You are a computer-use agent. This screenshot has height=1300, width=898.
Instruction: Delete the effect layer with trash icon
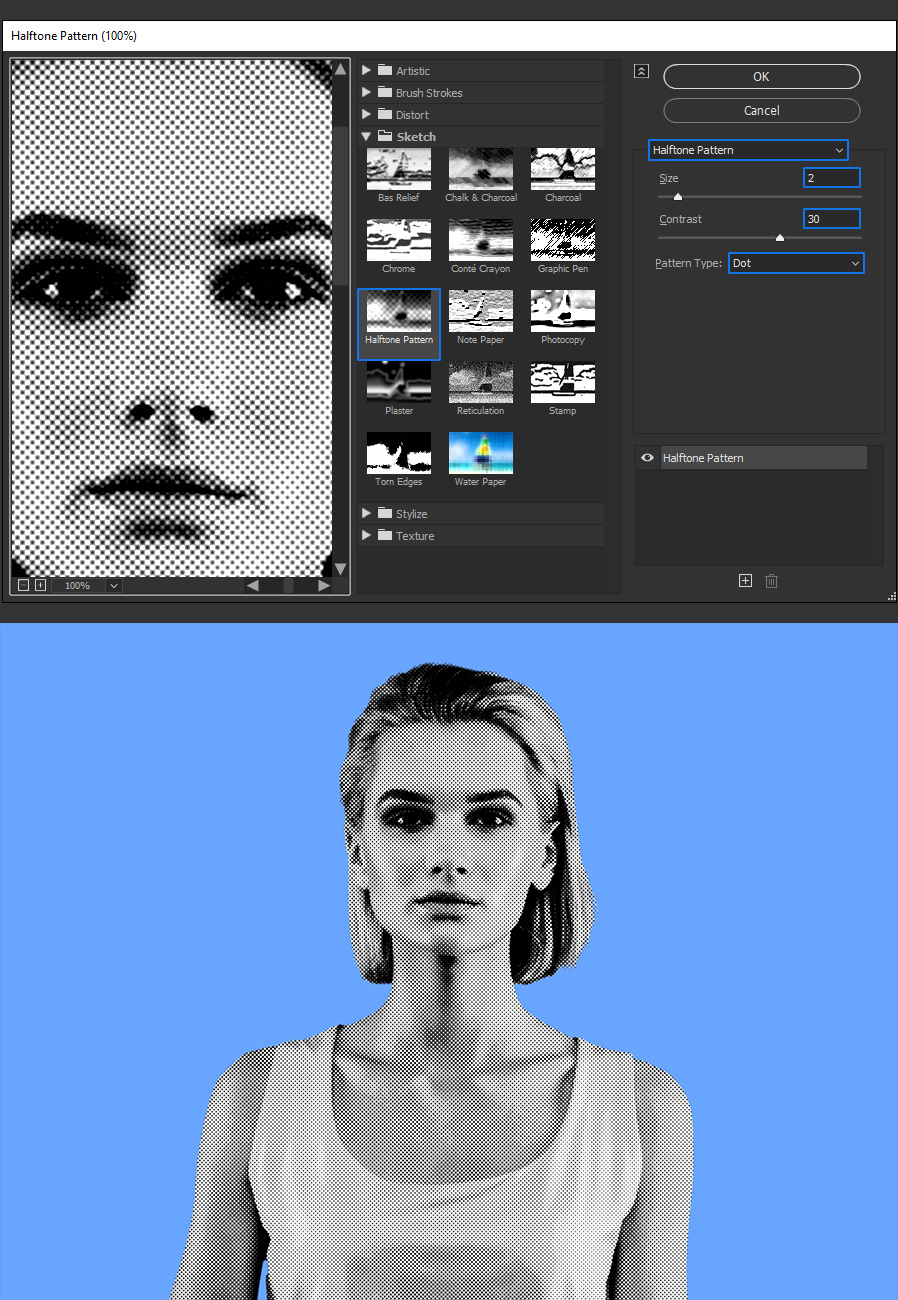tap(771, 581)
